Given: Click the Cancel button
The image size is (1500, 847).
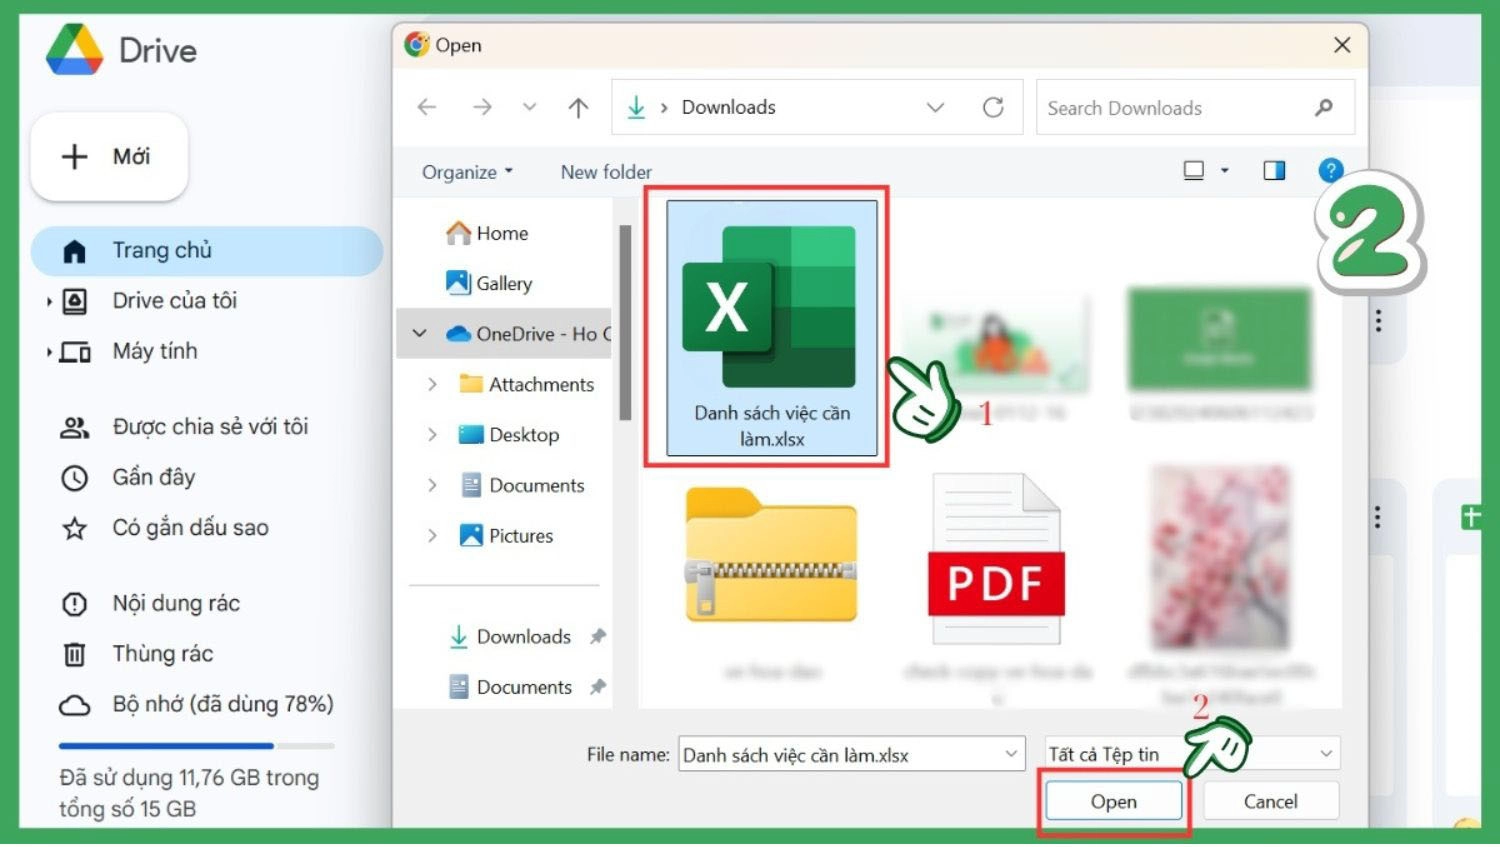Looking at the screenshot, I should [x=1271, y=802].
